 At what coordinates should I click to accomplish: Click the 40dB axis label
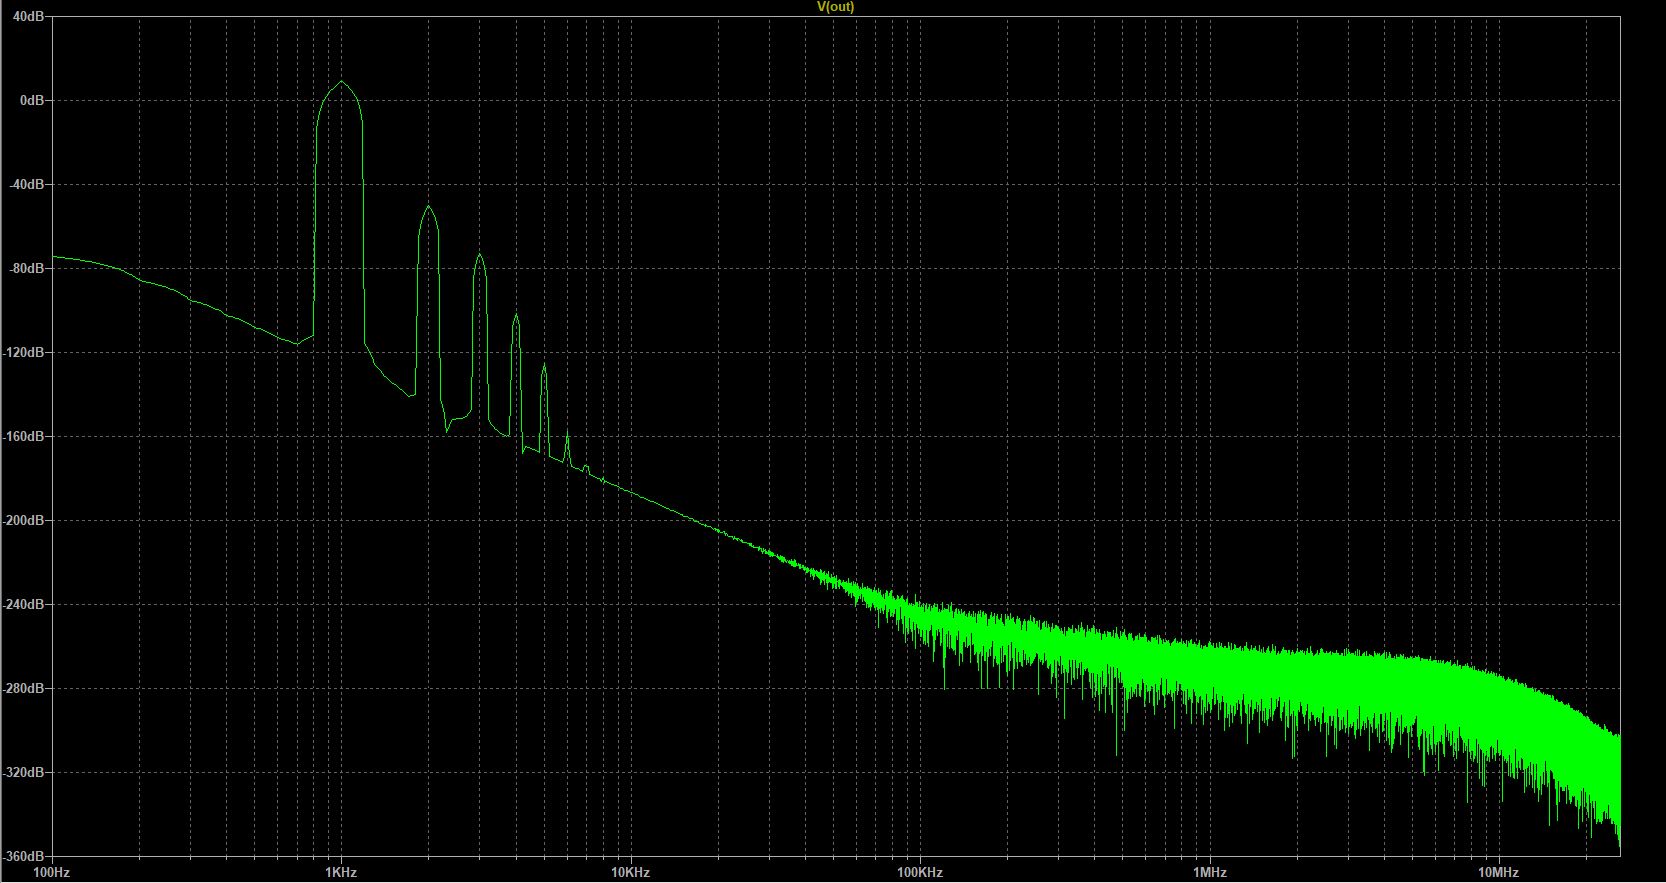(x=30, y=17)
